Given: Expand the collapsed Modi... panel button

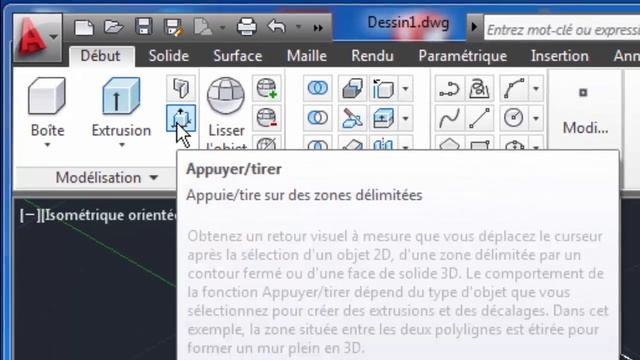Looking at the screenshot, I should click(x=585, y=110).
